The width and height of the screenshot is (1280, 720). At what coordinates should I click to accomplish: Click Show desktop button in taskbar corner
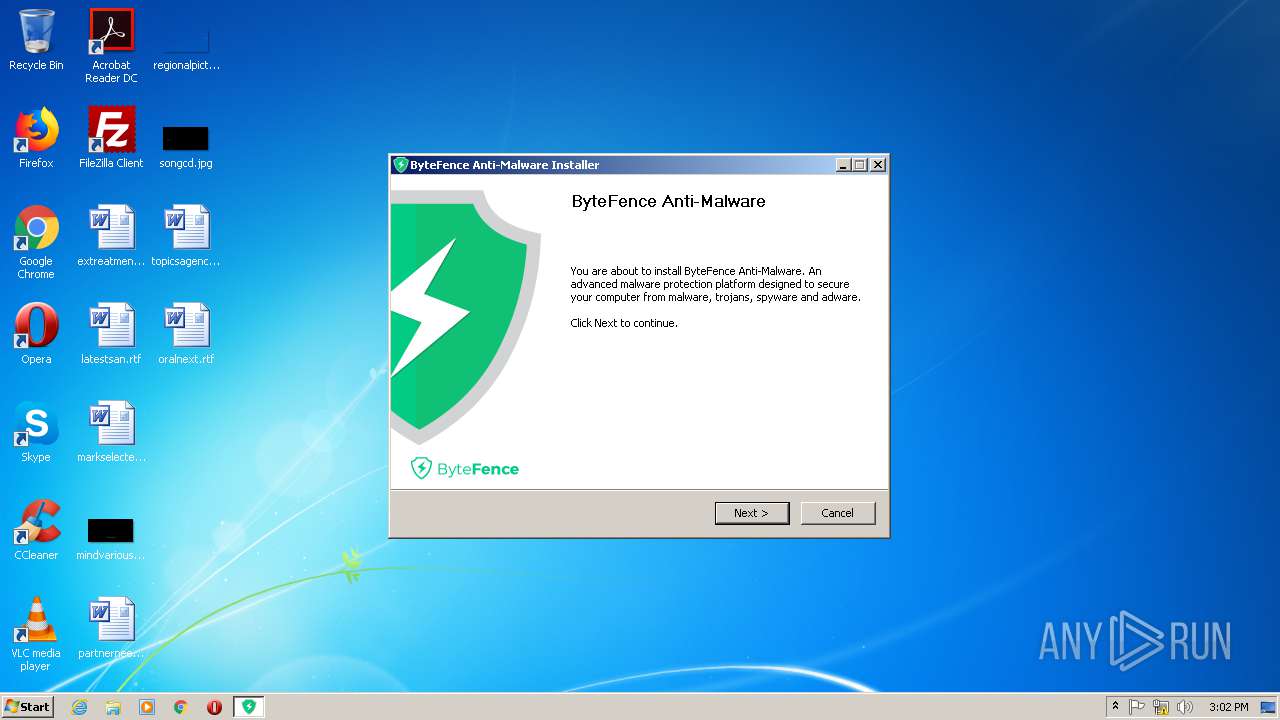[x=1269, y=707]
